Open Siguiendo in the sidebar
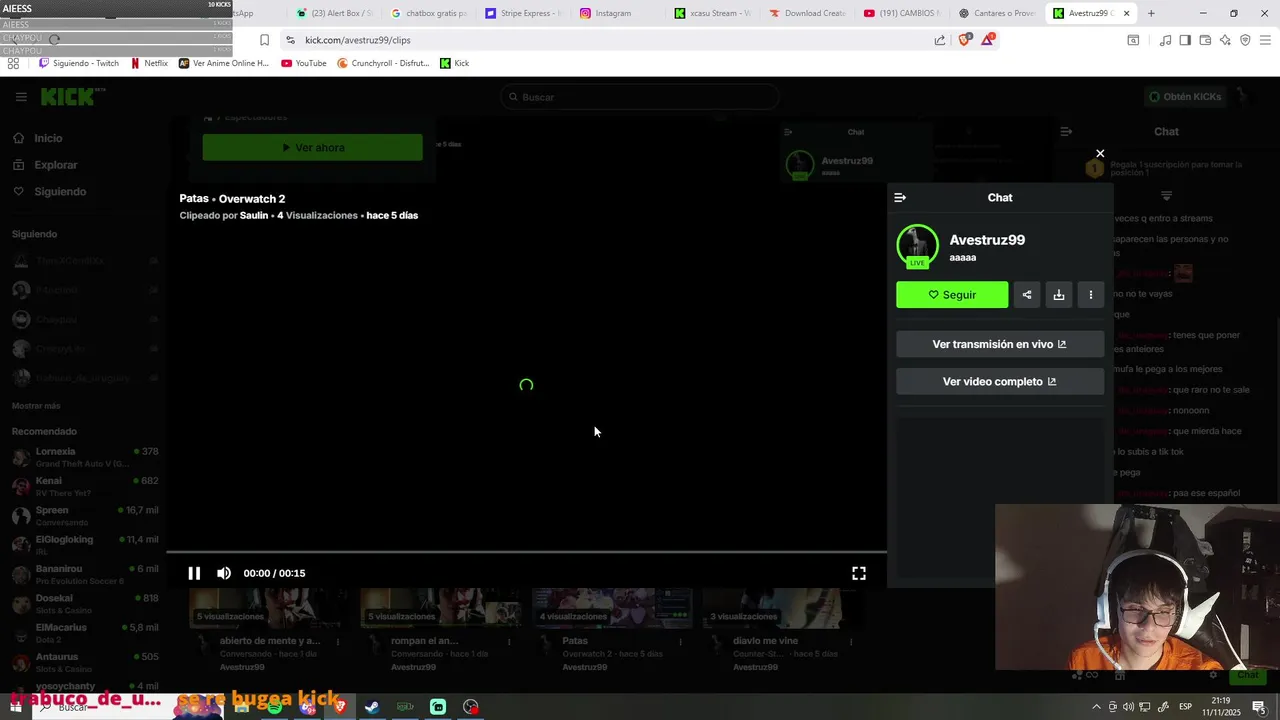Screen dimensions: 1280x720 [60, 191]
